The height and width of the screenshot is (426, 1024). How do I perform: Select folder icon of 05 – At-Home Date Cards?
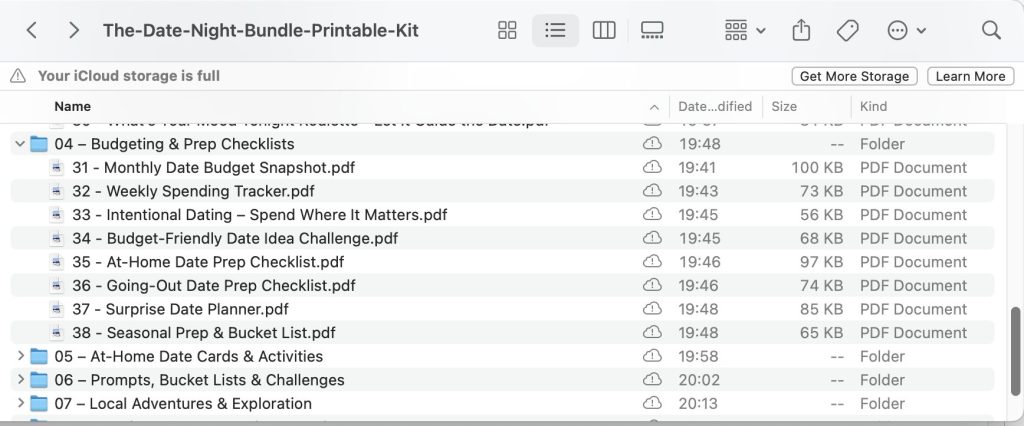click(39, 356)
